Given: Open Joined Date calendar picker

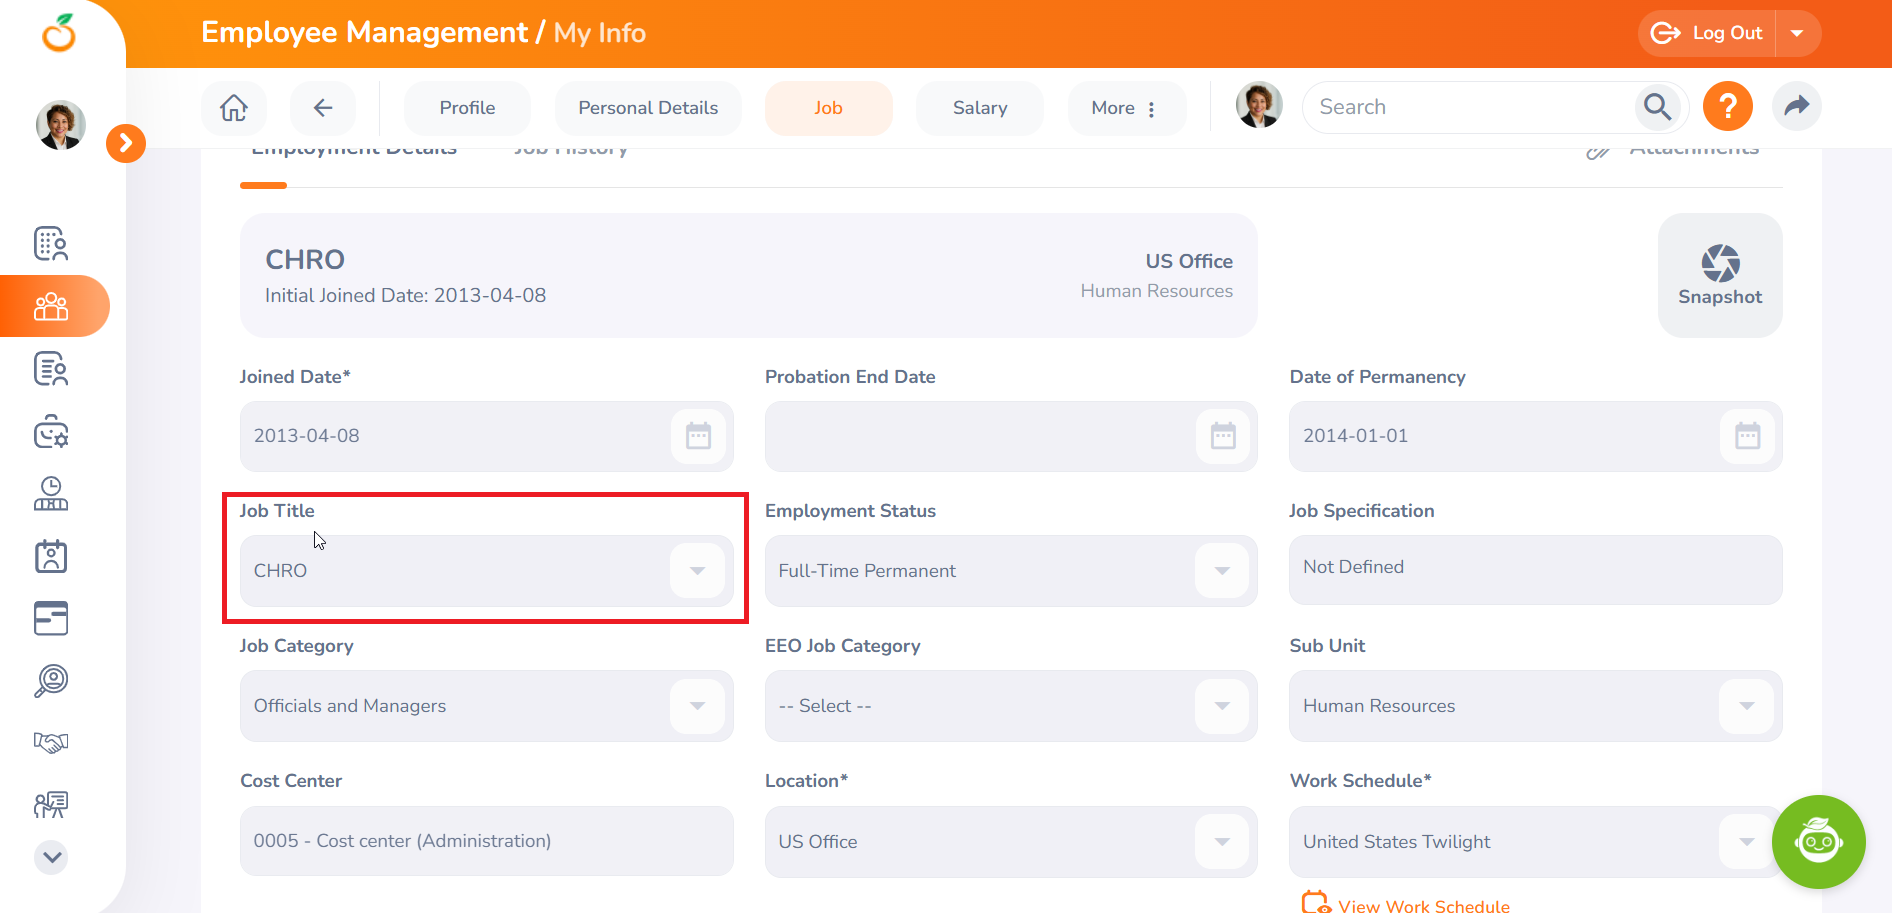Looking at the screenshot, I should 698,436.
